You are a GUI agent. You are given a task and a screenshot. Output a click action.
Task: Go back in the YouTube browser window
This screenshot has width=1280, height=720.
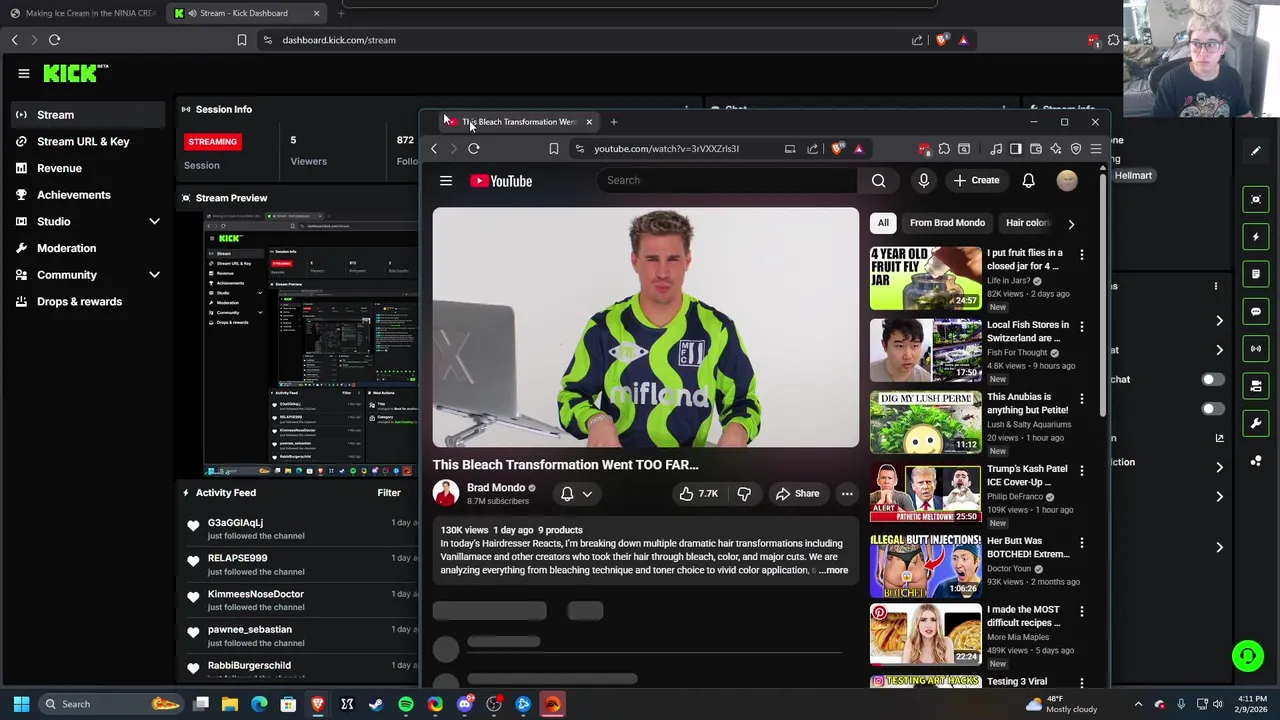click(434, 149)
